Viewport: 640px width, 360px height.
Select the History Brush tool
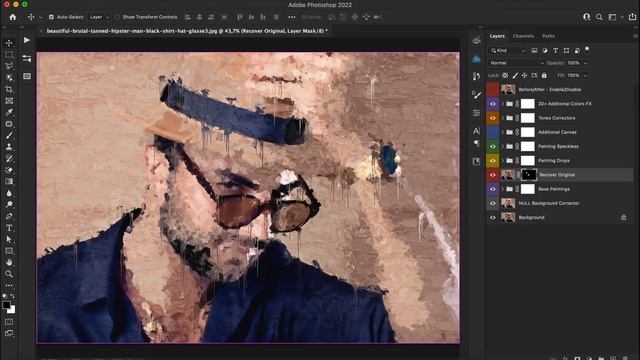tap(9, 158)
